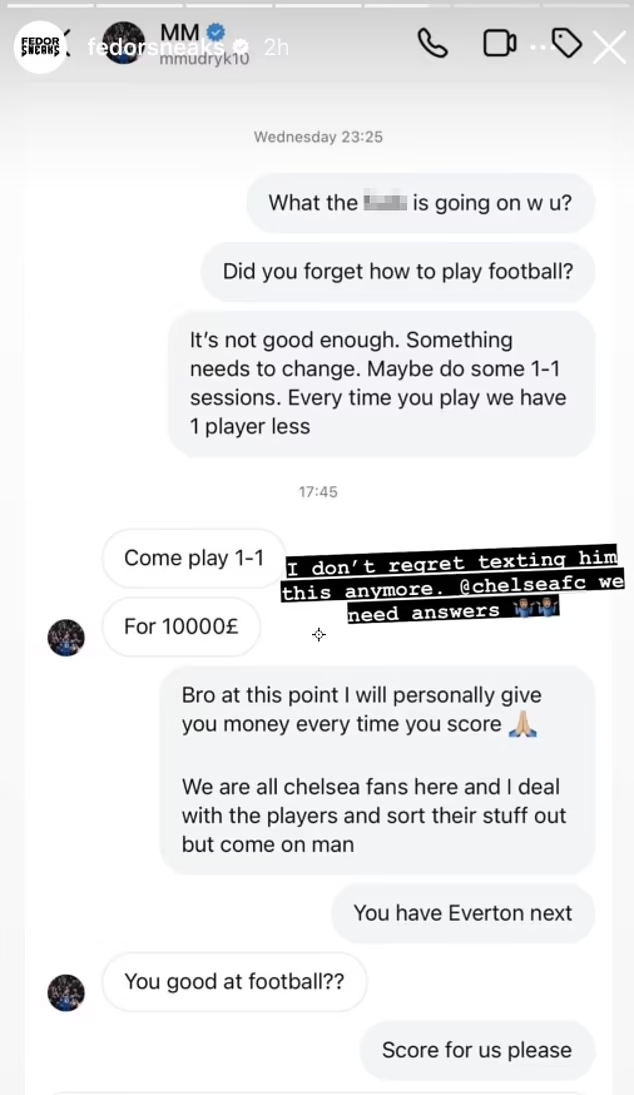The height and width of the screenshot is (1095, 634).
Task: Click the tag label icon in header
Action: (566, 43)
